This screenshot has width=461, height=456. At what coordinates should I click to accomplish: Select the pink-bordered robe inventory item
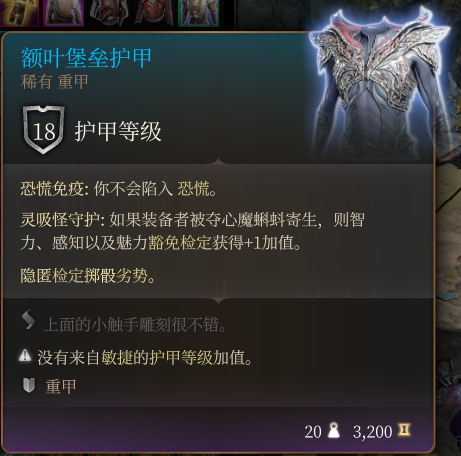pos(64,13)
